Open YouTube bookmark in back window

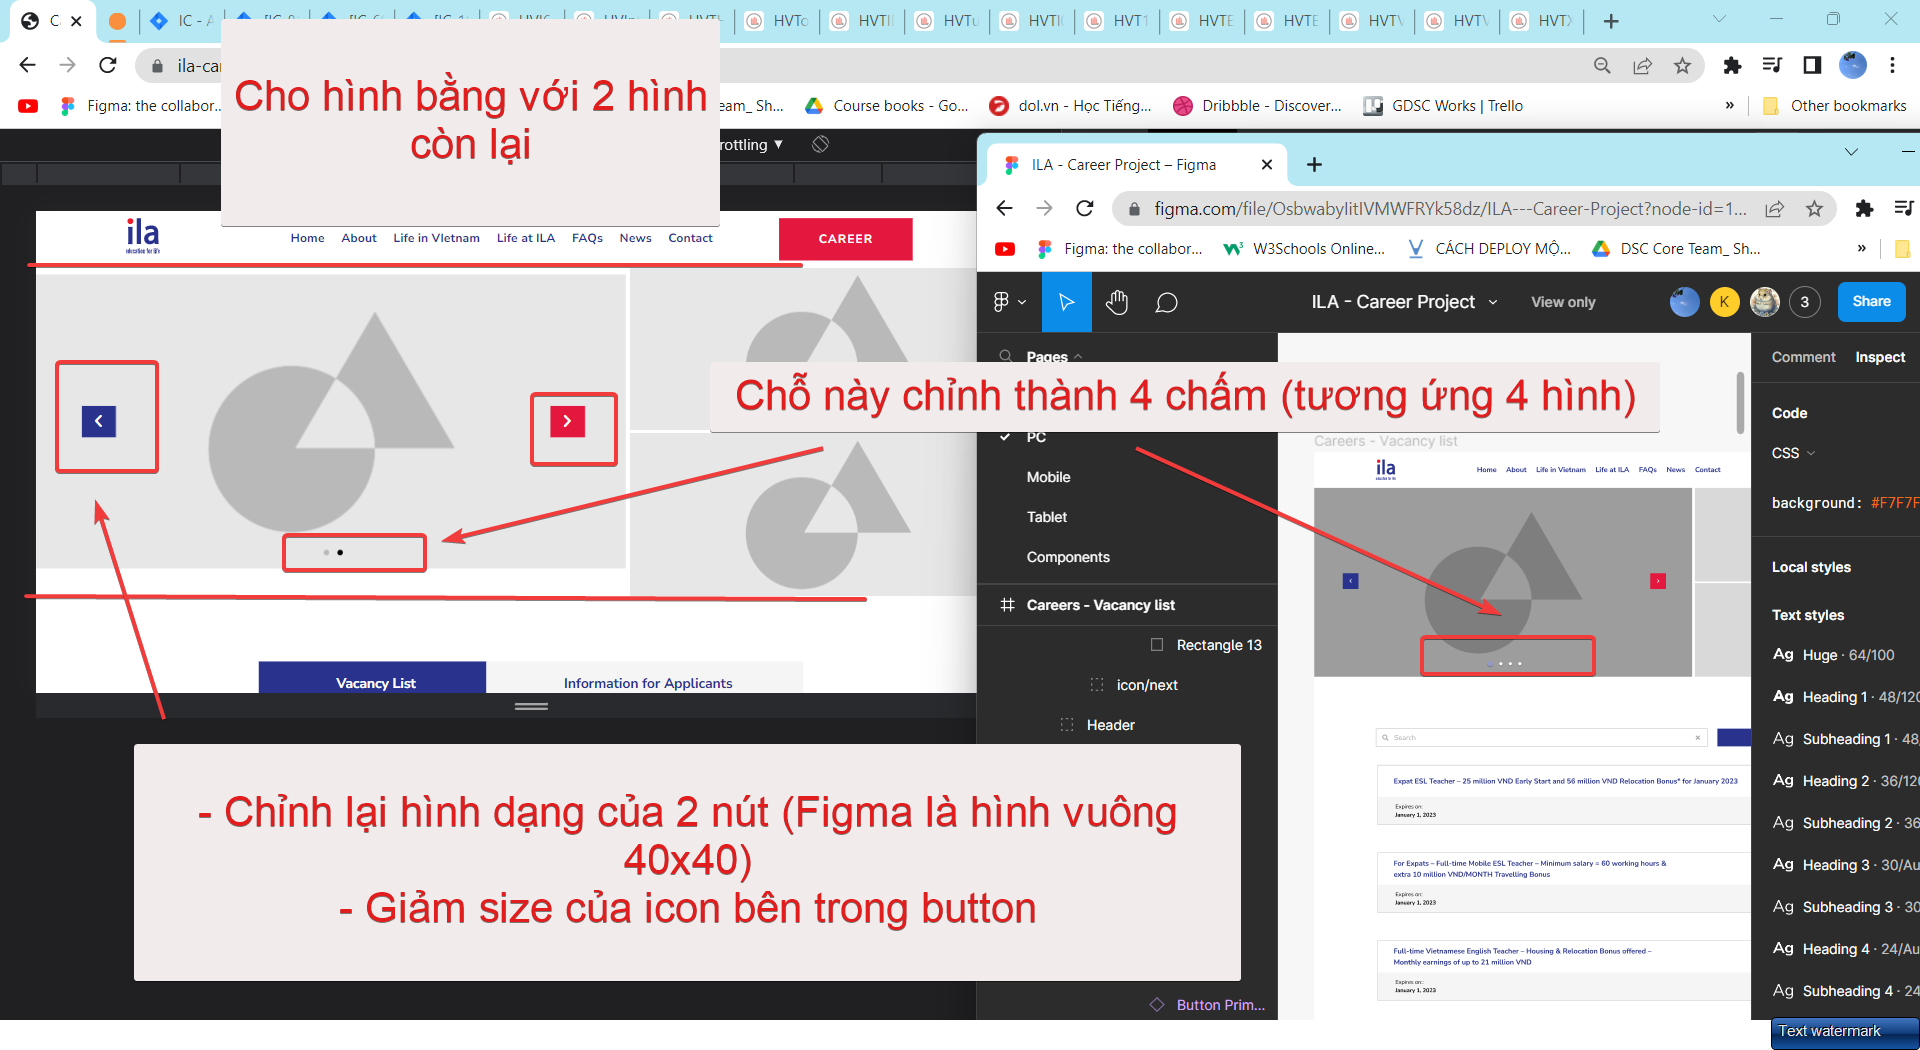pyautogui.click(x=28, y=106)
